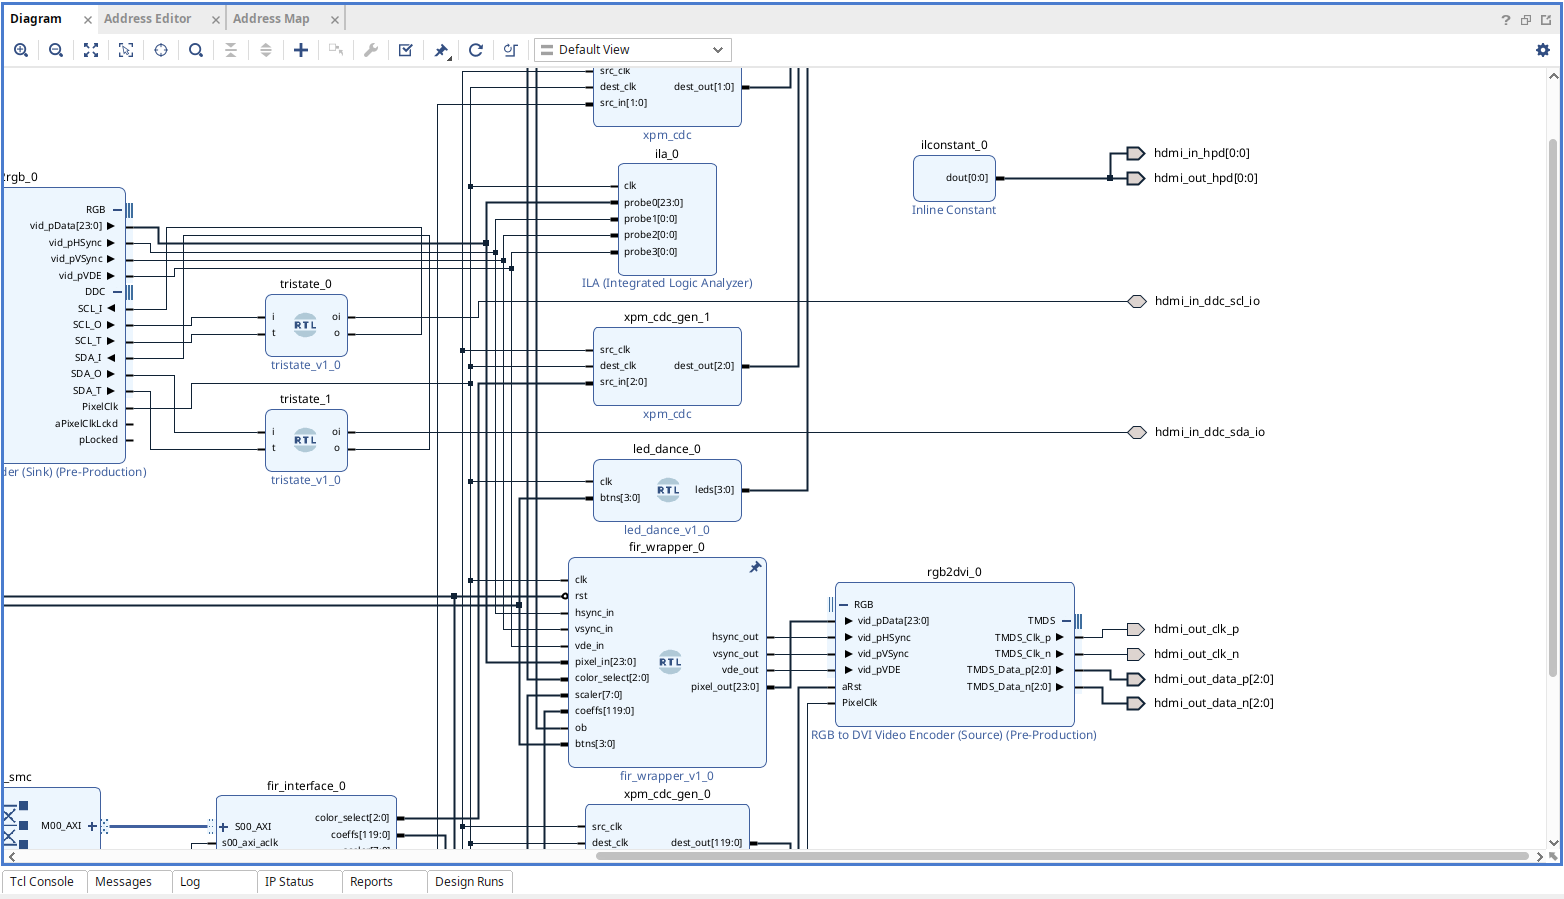
Task: Open the search tool in diagram toolbar
Action: pyautogui.click(x=196, y=50)
